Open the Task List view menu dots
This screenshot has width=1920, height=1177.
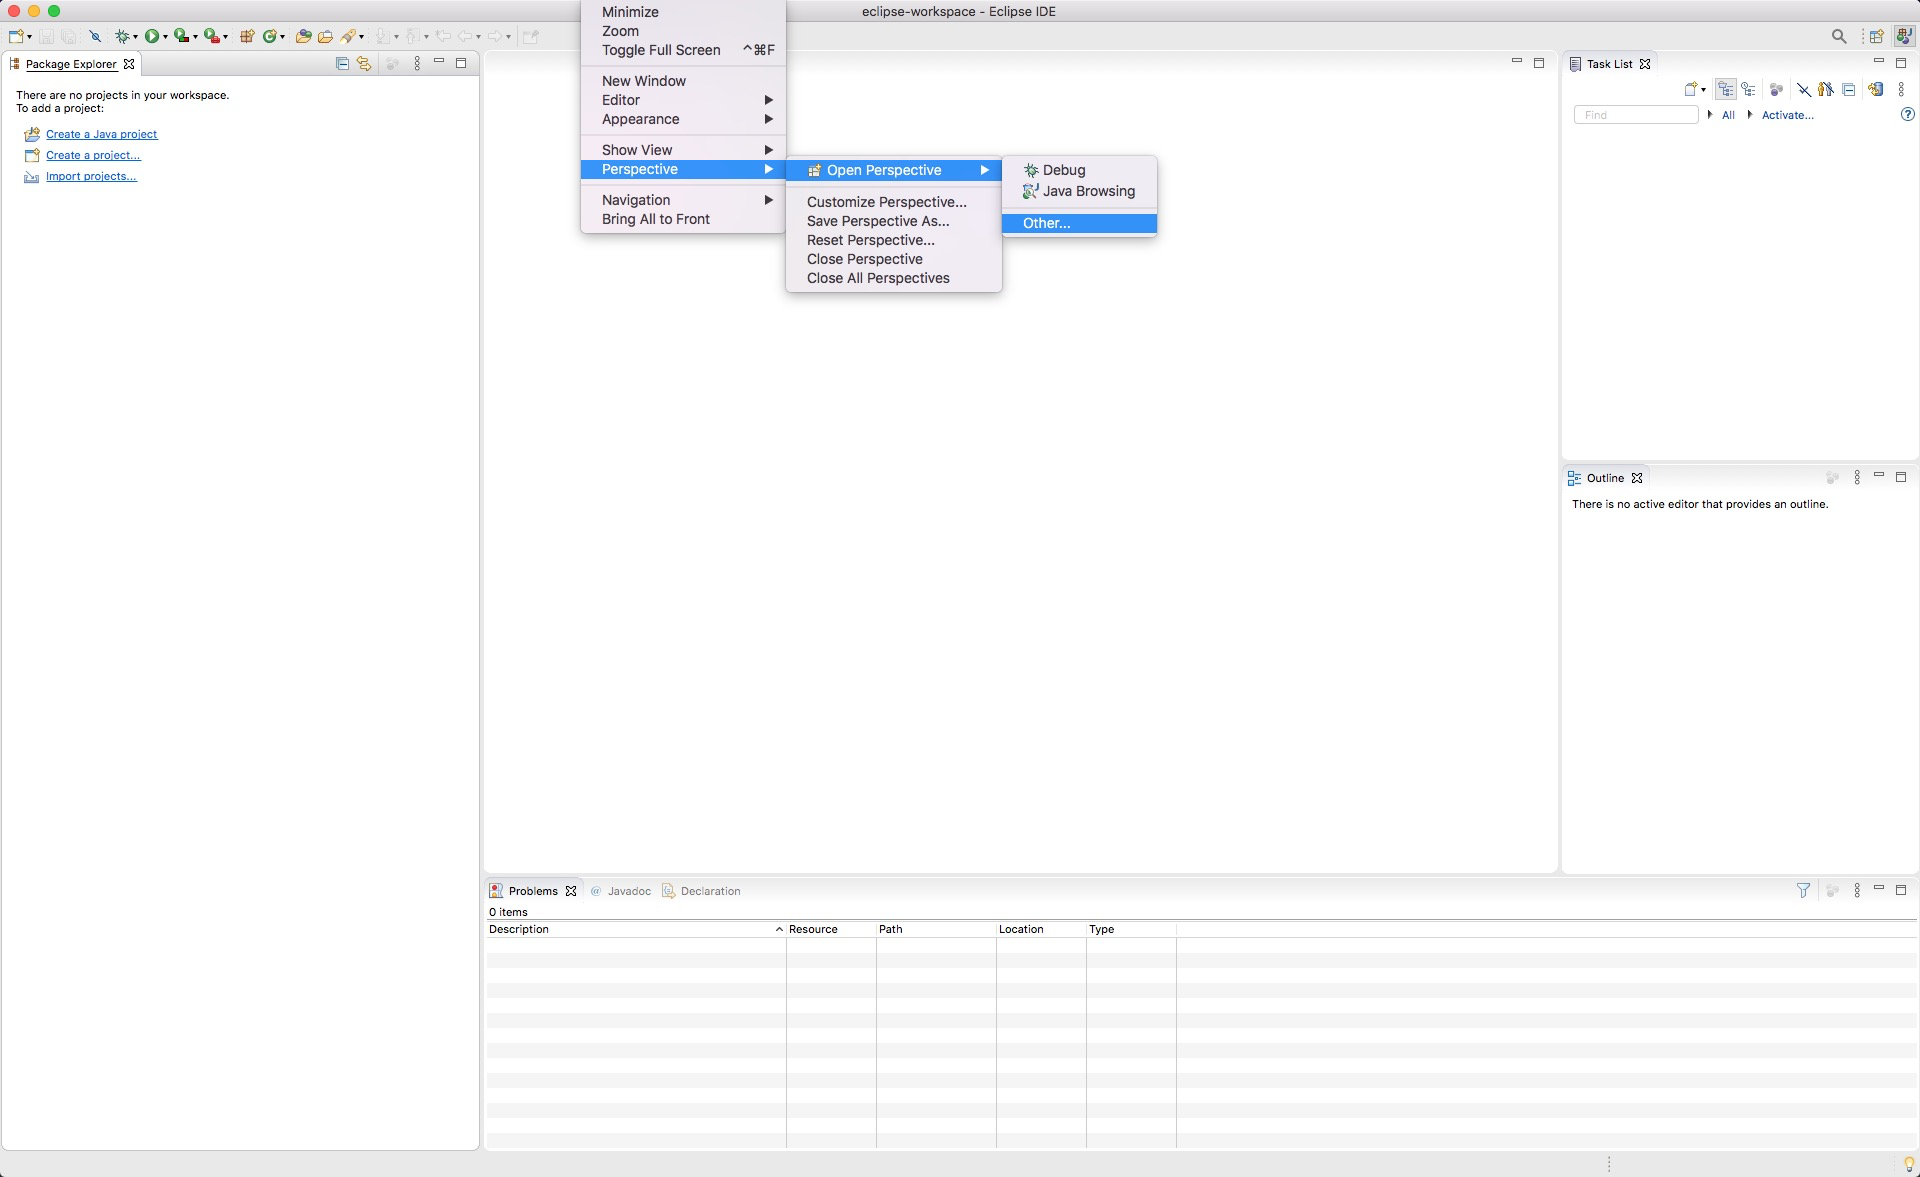[1901, 89]
